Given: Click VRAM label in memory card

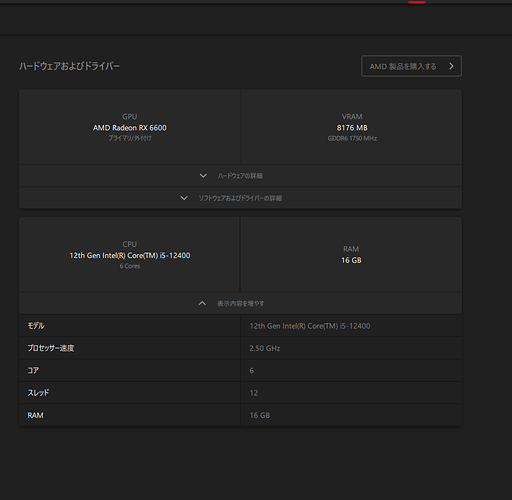Looking at the screenshot, I should [352, 117].
